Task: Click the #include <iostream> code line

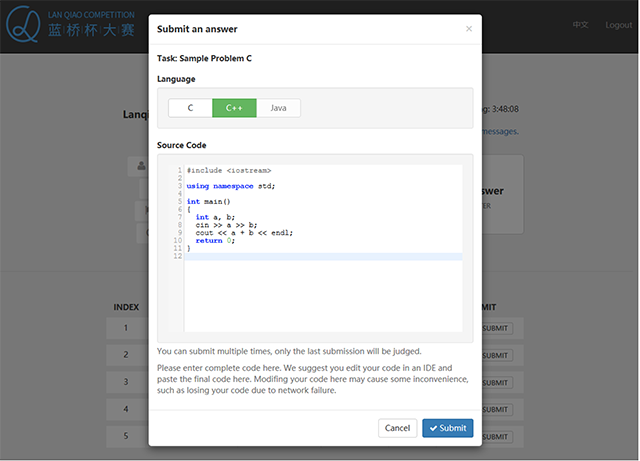Action: 229,170
